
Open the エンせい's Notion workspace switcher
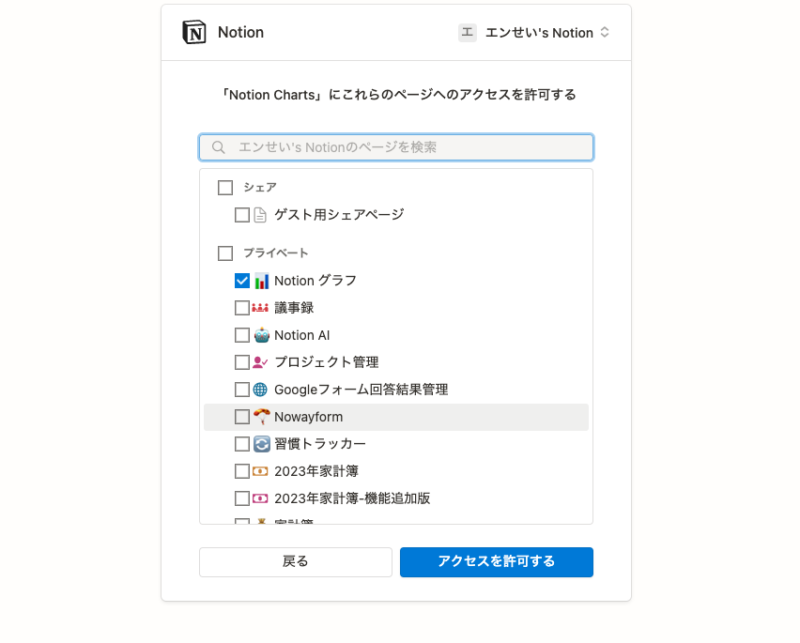click(534, 33)
